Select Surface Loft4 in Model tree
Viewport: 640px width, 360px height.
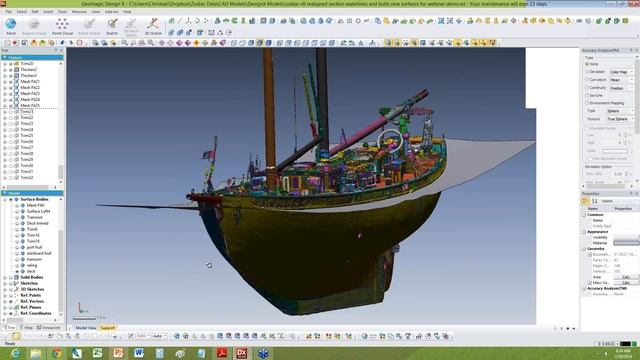pos(38,211)
